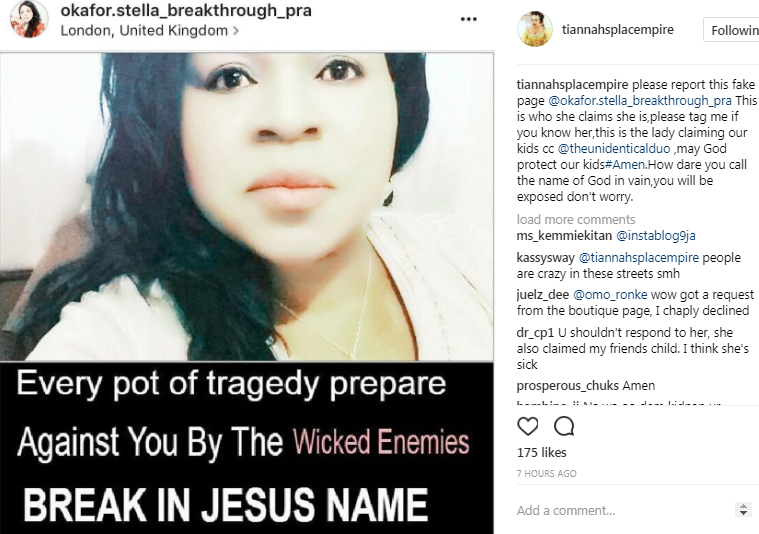Screen dimensions: 759x534
Task: Click the comment speech bubble icon
Action: (x=564, y=427)
